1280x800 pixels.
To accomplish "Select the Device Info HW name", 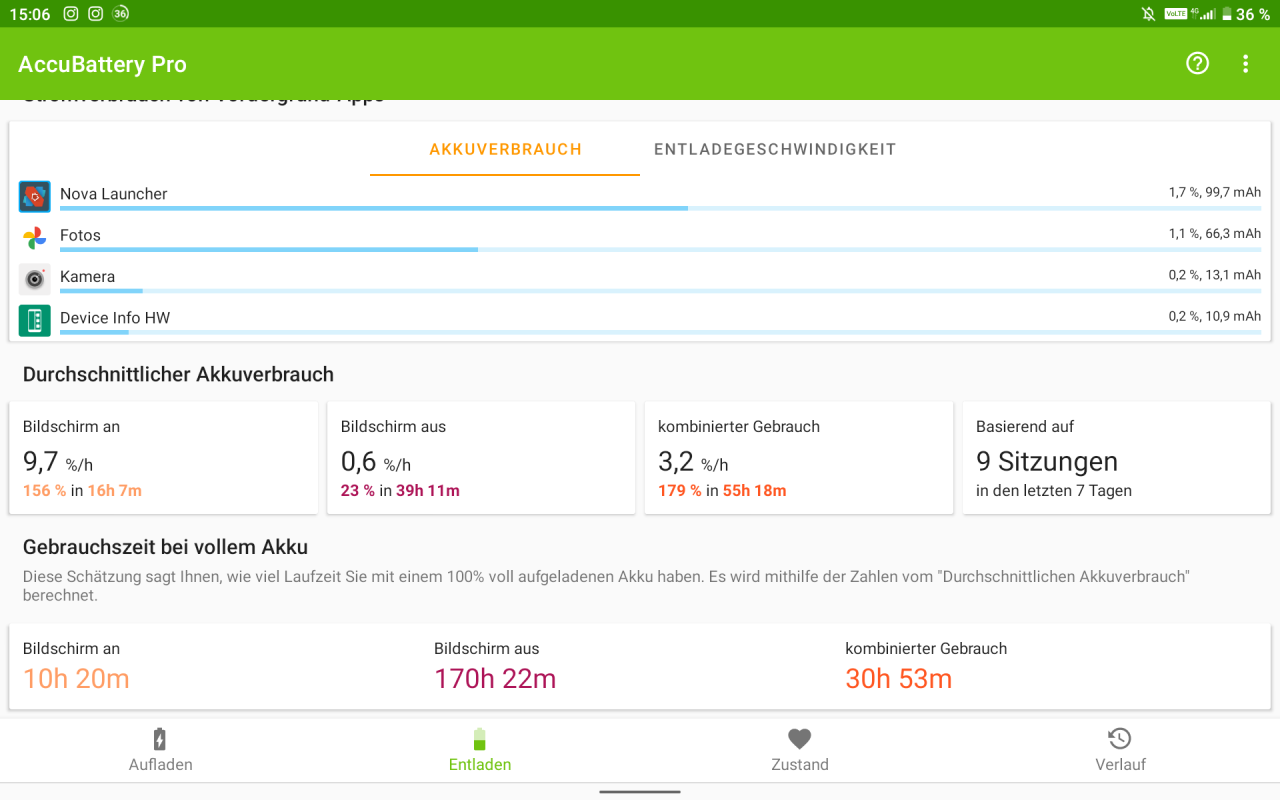I will pyautogui.click(x=115, y=318).
